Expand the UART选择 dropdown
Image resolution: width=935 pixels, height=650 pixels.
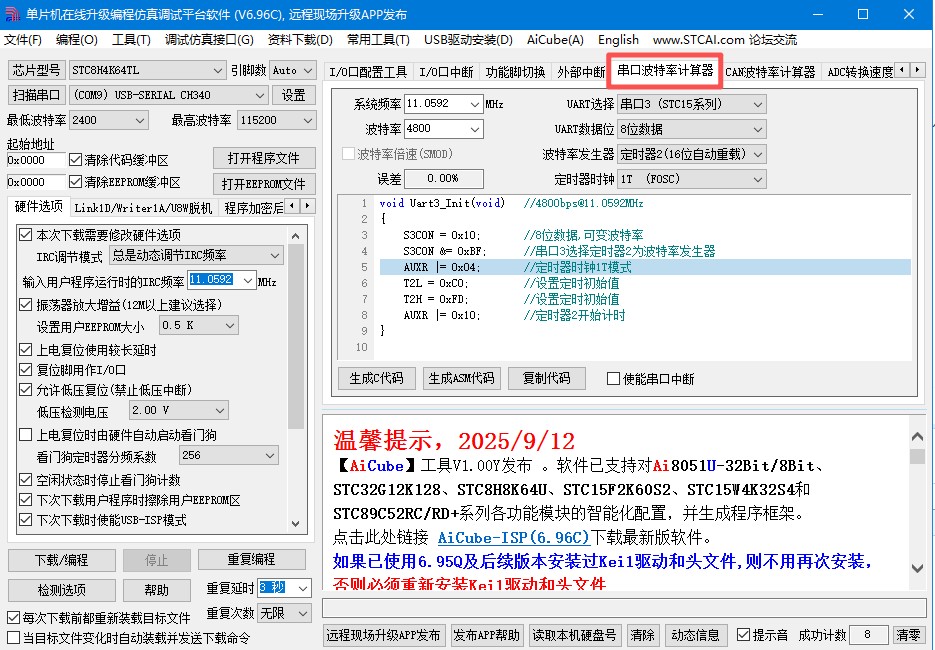757,104
